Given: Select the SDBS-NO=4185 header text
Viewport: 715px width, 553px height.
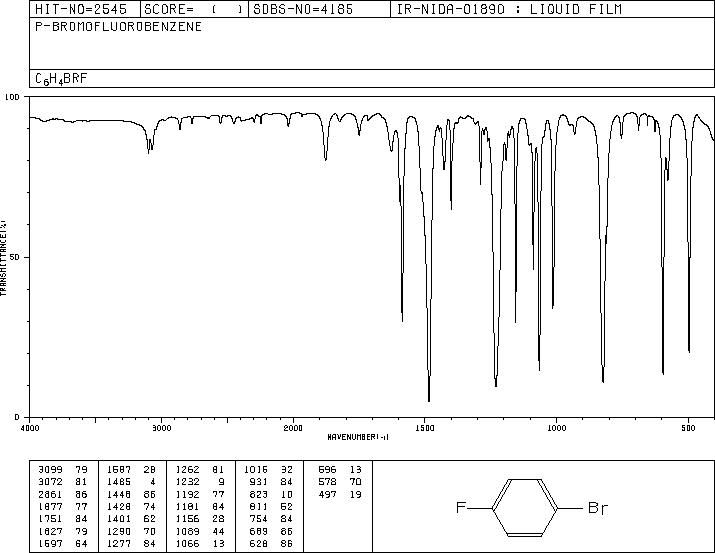Looking at the screenshot, I should point(303,9).
